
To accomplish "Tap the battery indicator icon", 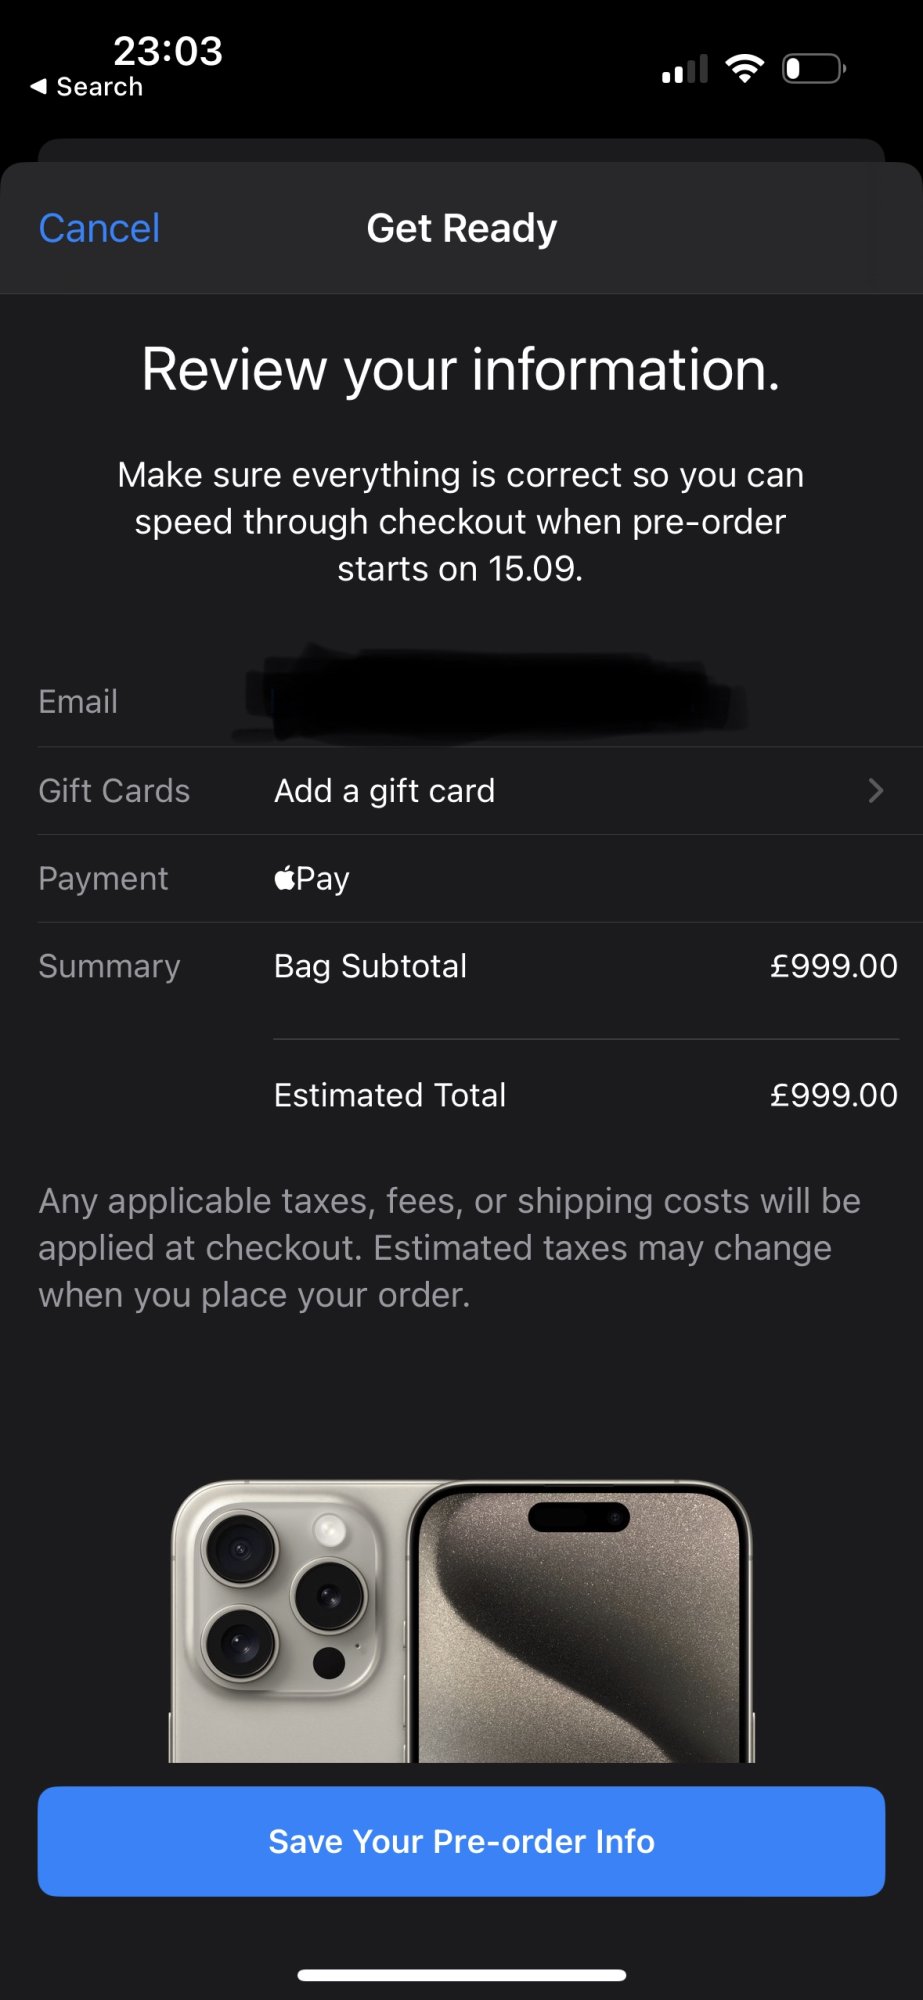I will pos(814,69).
